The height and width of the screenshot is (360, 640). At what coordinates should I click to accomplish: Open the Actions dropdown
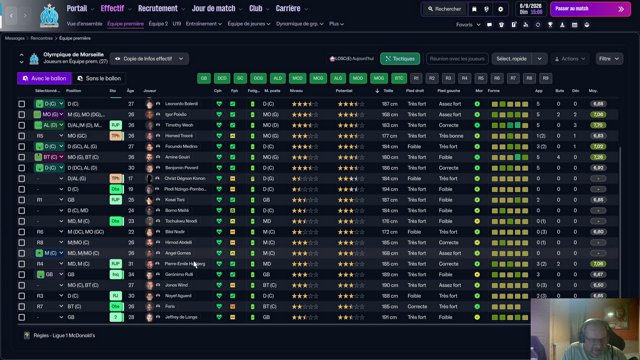click(x=570, y=59)
